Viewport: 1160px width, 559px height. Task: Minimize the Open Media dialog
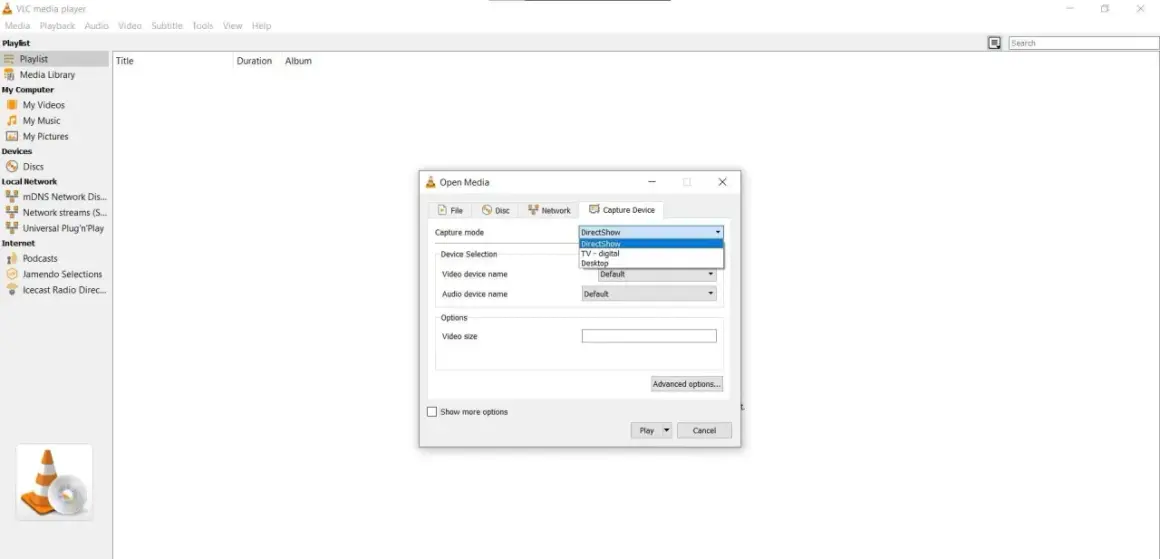tap(652, 182)
